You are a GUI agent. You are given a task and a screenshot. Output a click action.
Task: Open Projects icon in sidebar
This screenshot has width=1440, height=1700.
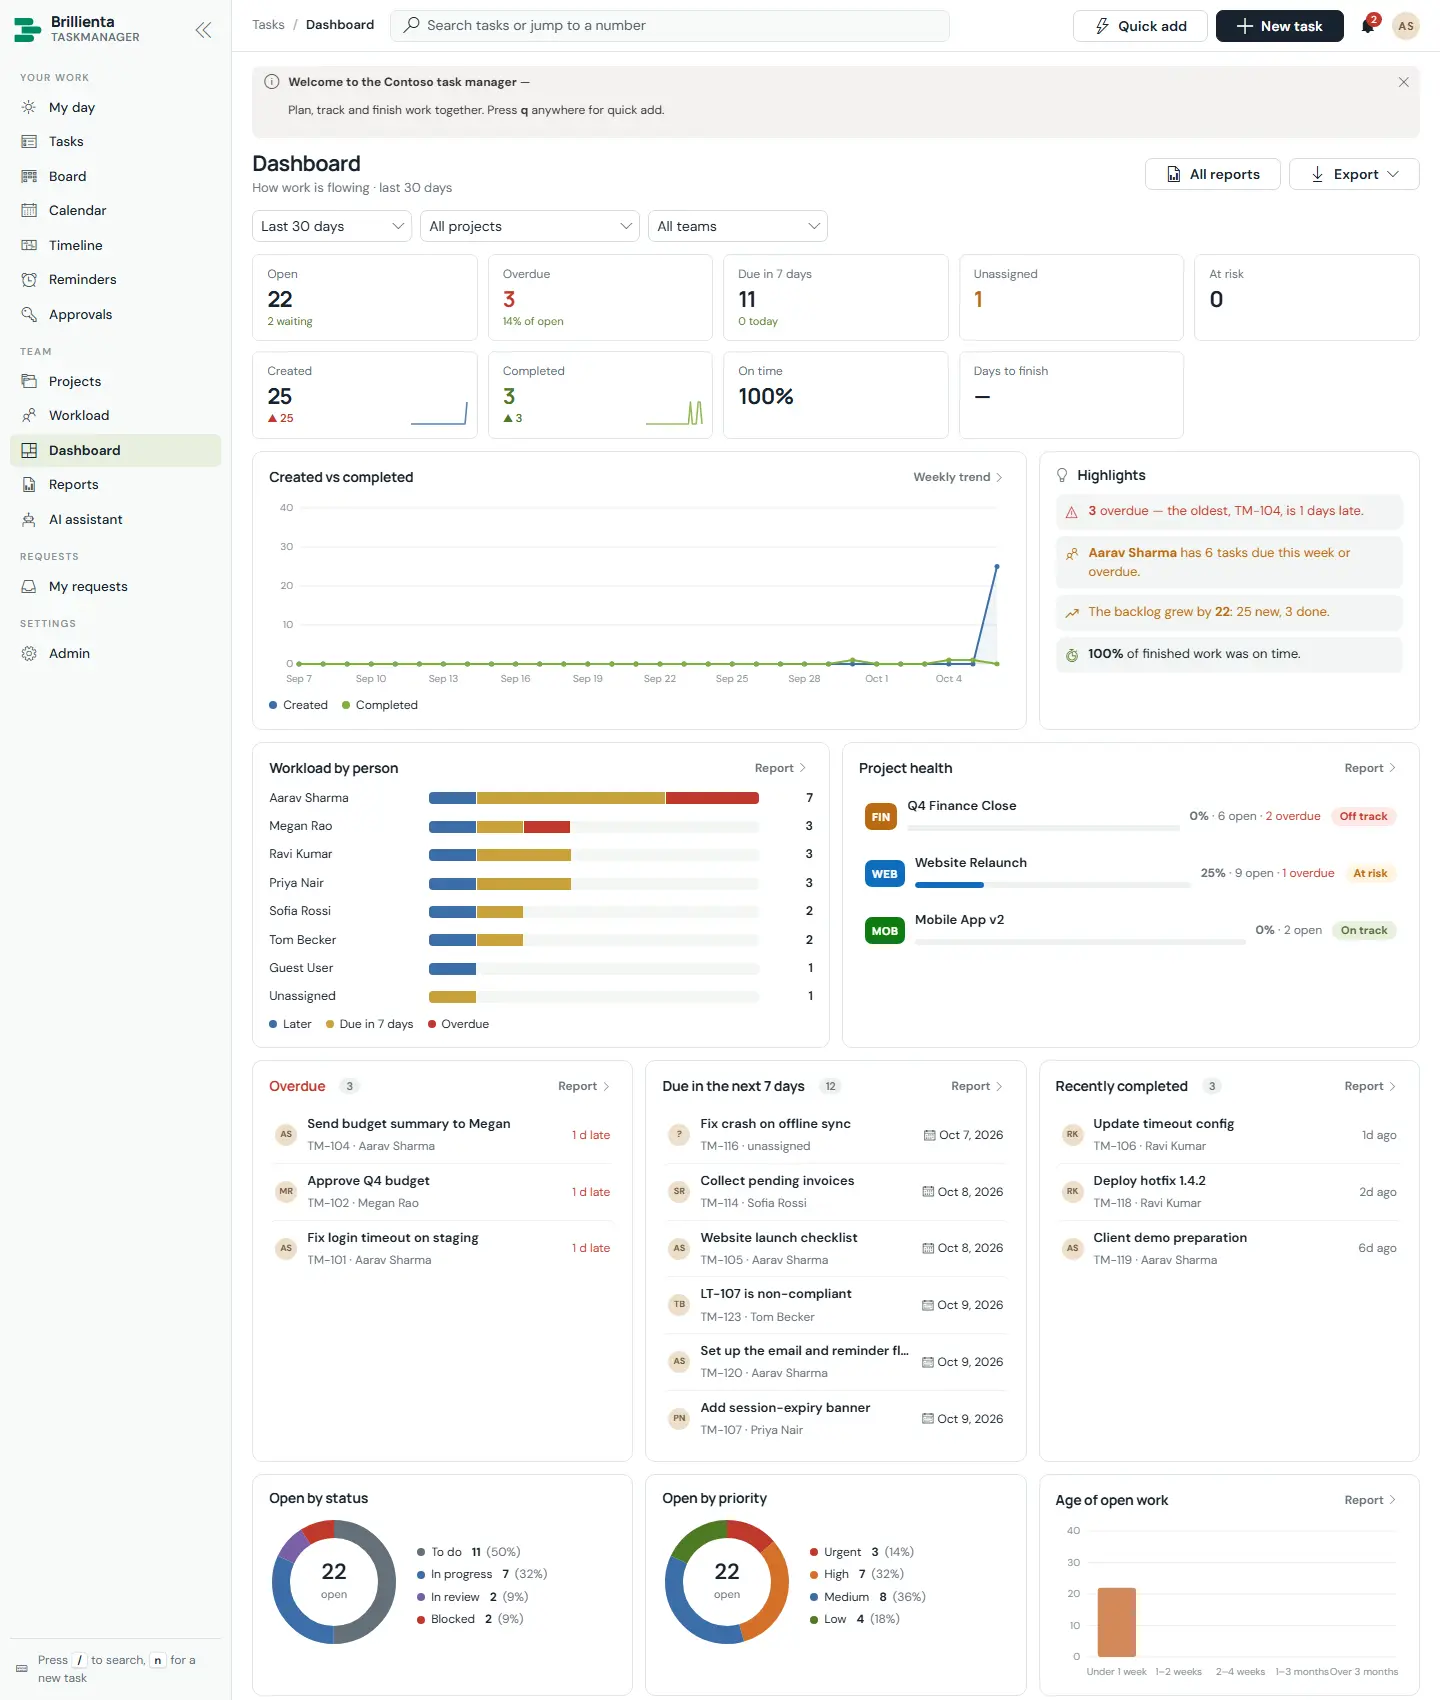point(29,381)
